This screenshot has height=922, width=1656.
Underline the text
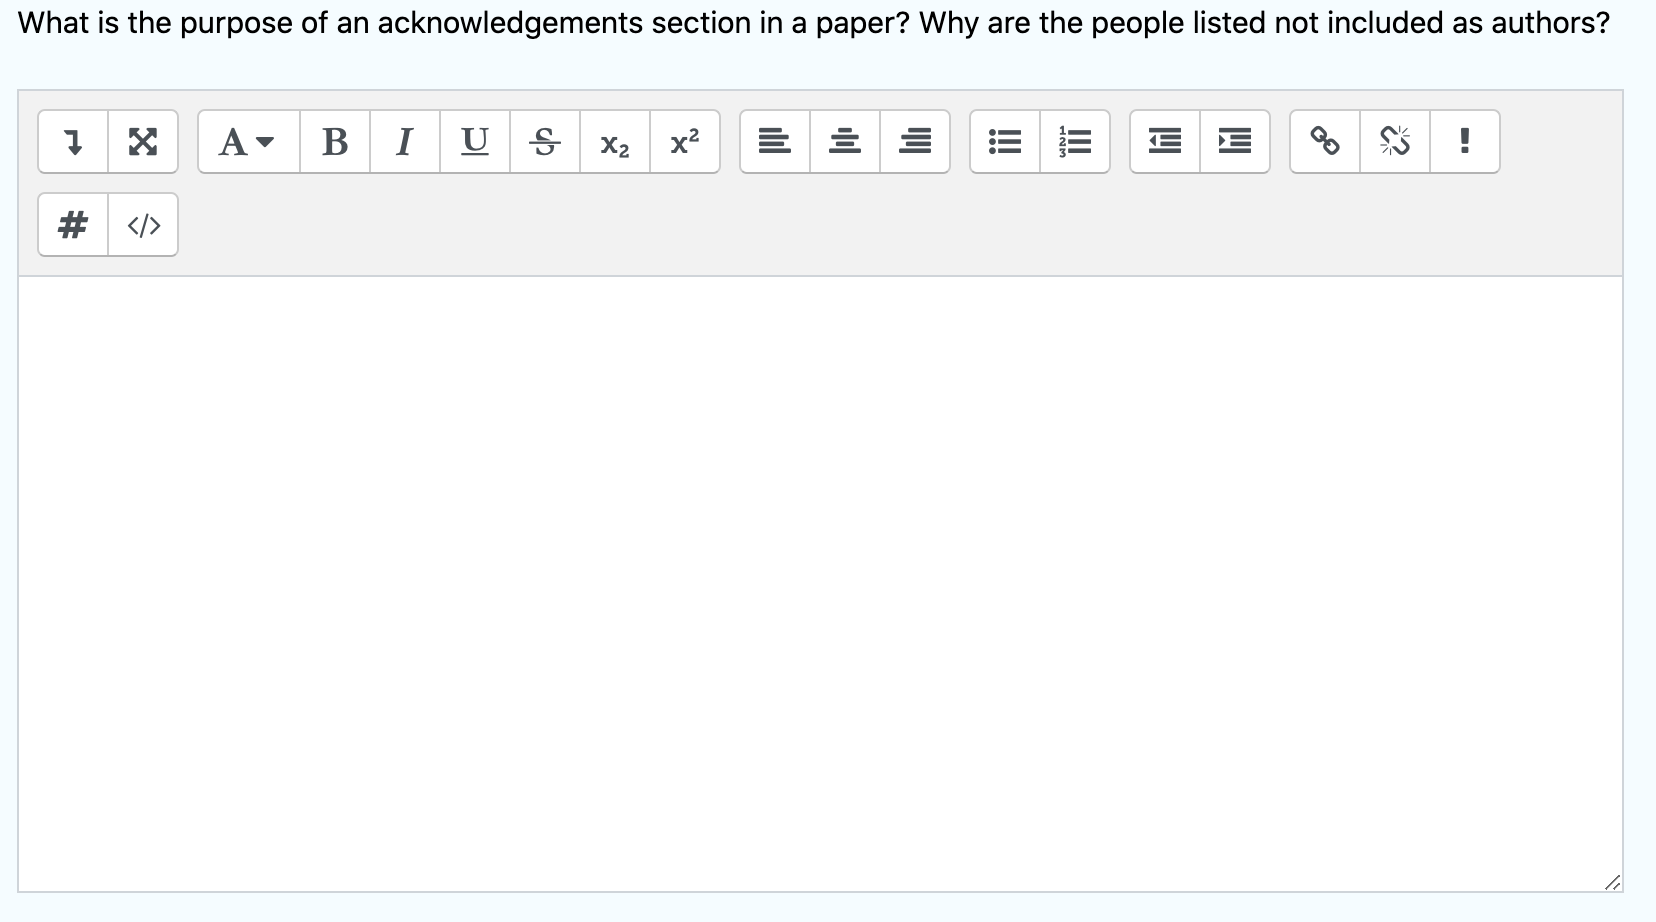tap(475, 142)
